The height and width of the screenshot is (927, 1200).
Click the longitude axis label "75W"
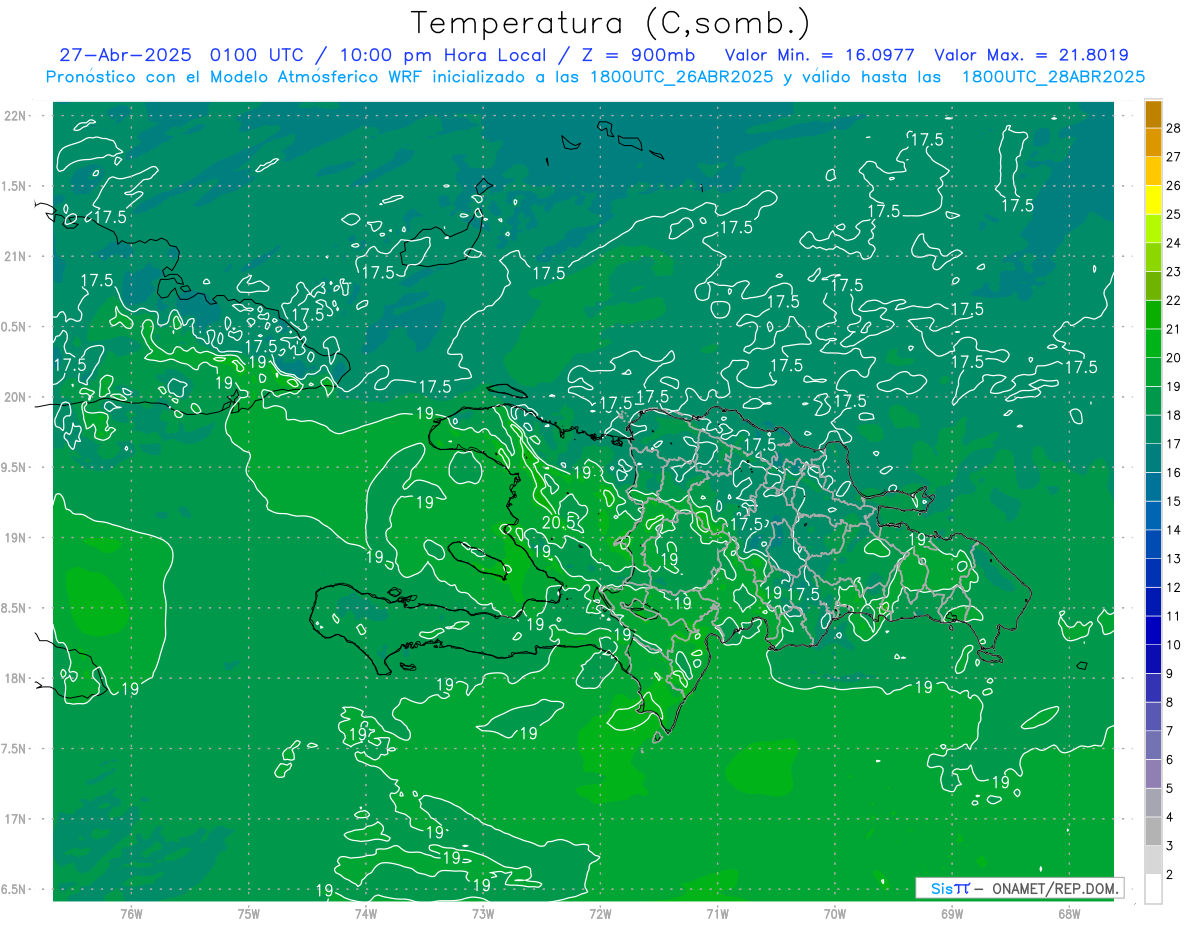(x=249, y=914)
